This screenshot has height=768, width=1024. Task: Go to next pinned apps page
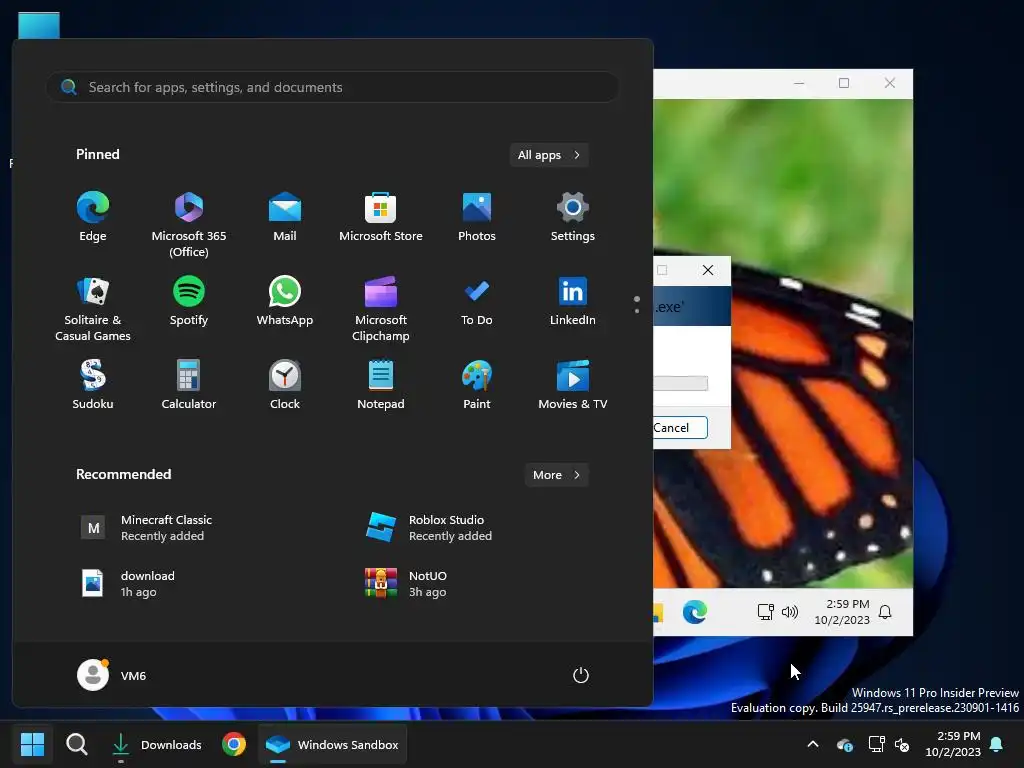[x=637, y=311]
